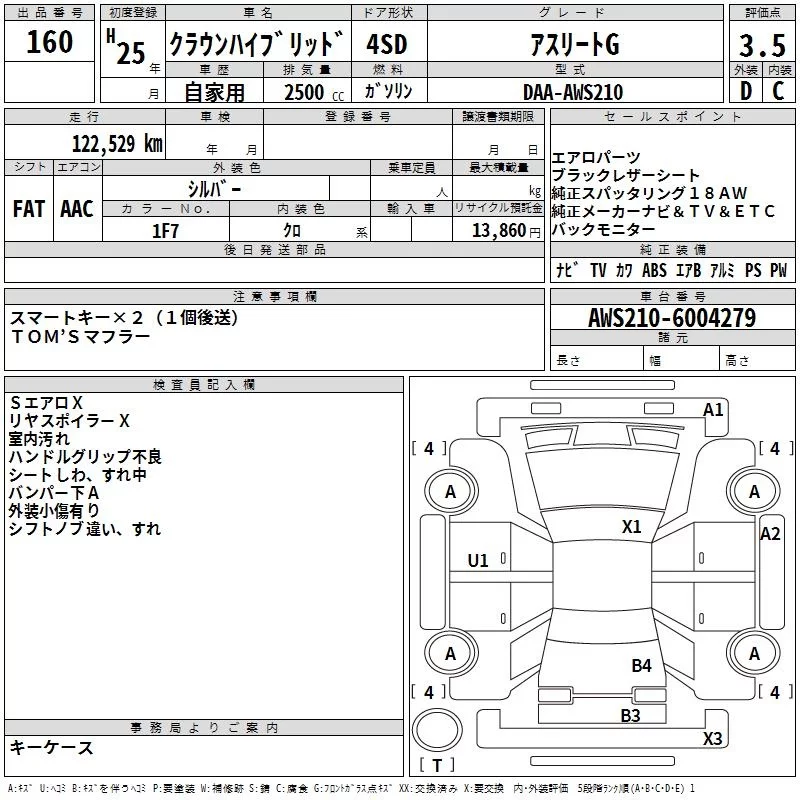This screenshot has height=800, width=800.
Task: Select the X1 windshield damage mark
Action: pyautogui.click(x=632, y=527)
